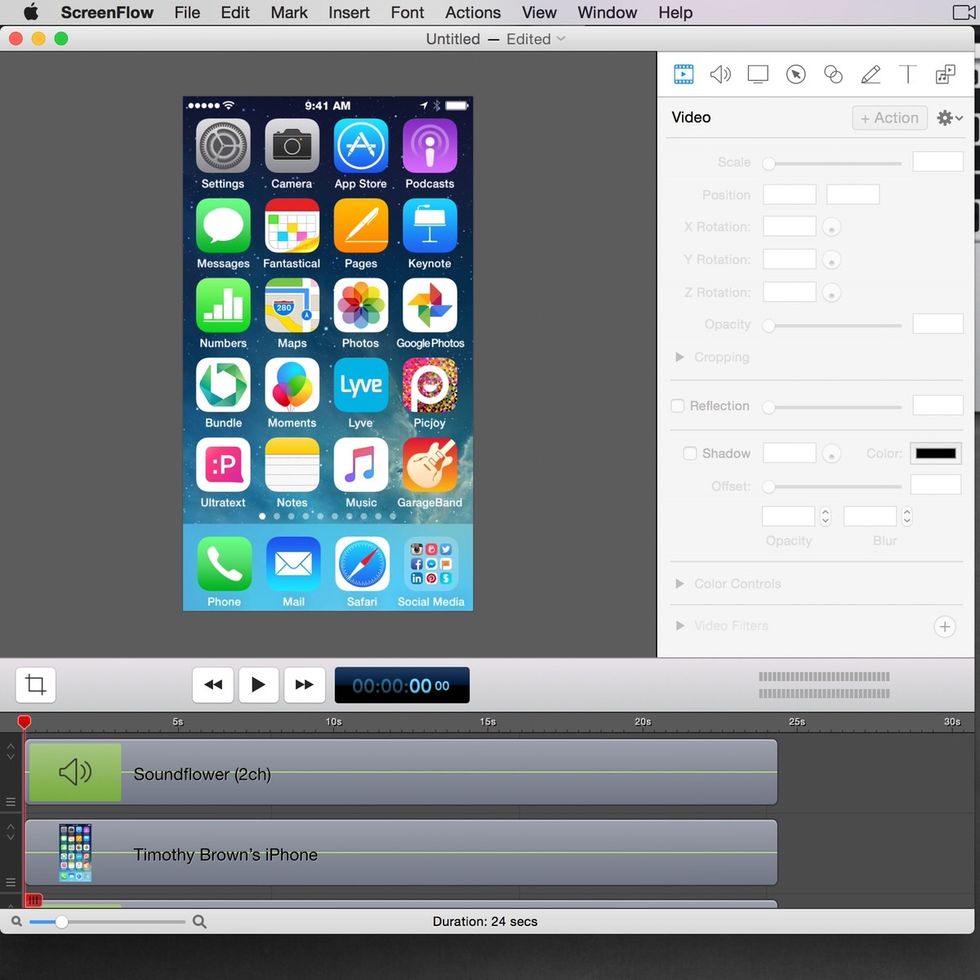The image size is (980, 980).
Task: Click the shadow Color swatch
Action: click(935, 453)
